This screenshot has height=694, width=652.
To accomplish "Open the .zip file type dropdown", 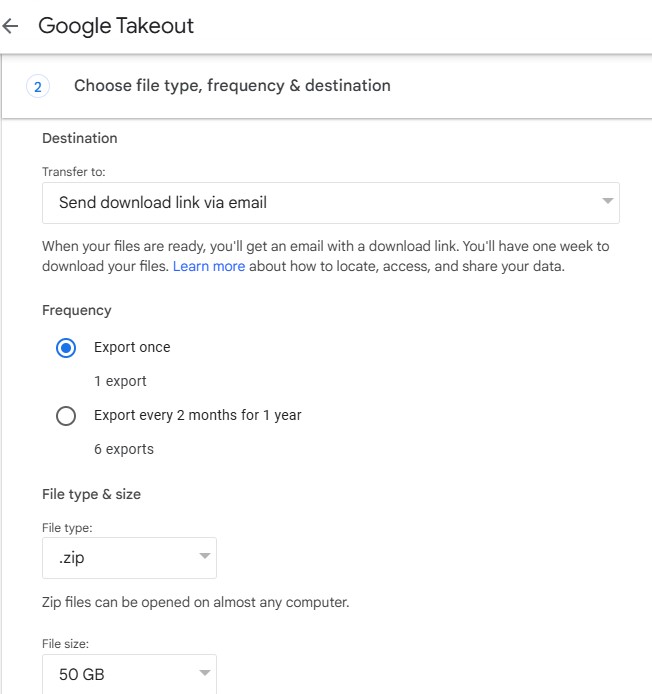I will coord(129,558).
